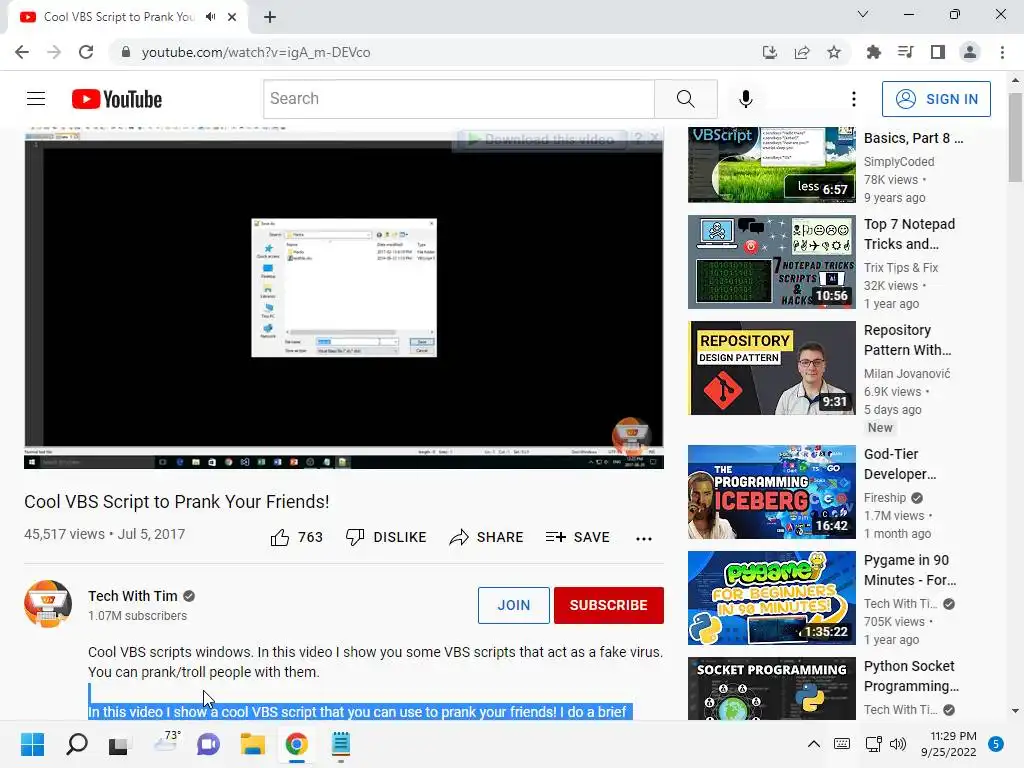Show hidden tray icons chevron

(x=814, y=744)
